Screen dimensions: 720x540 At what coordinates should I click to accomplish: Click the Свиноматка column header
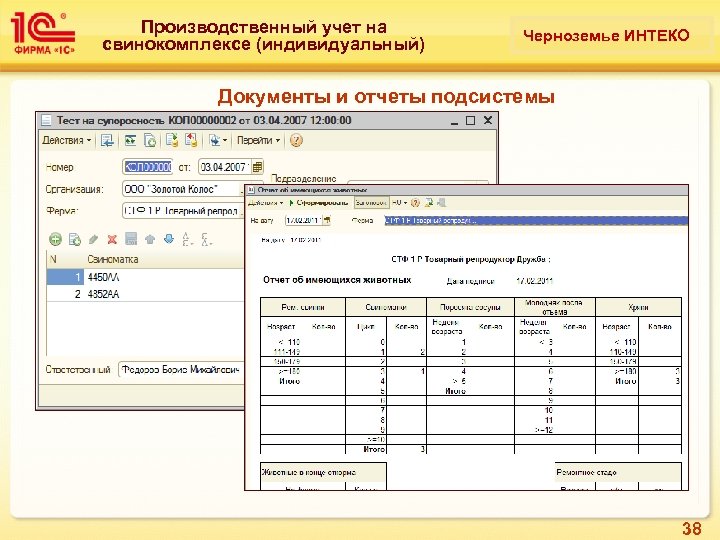coord(163,259)
